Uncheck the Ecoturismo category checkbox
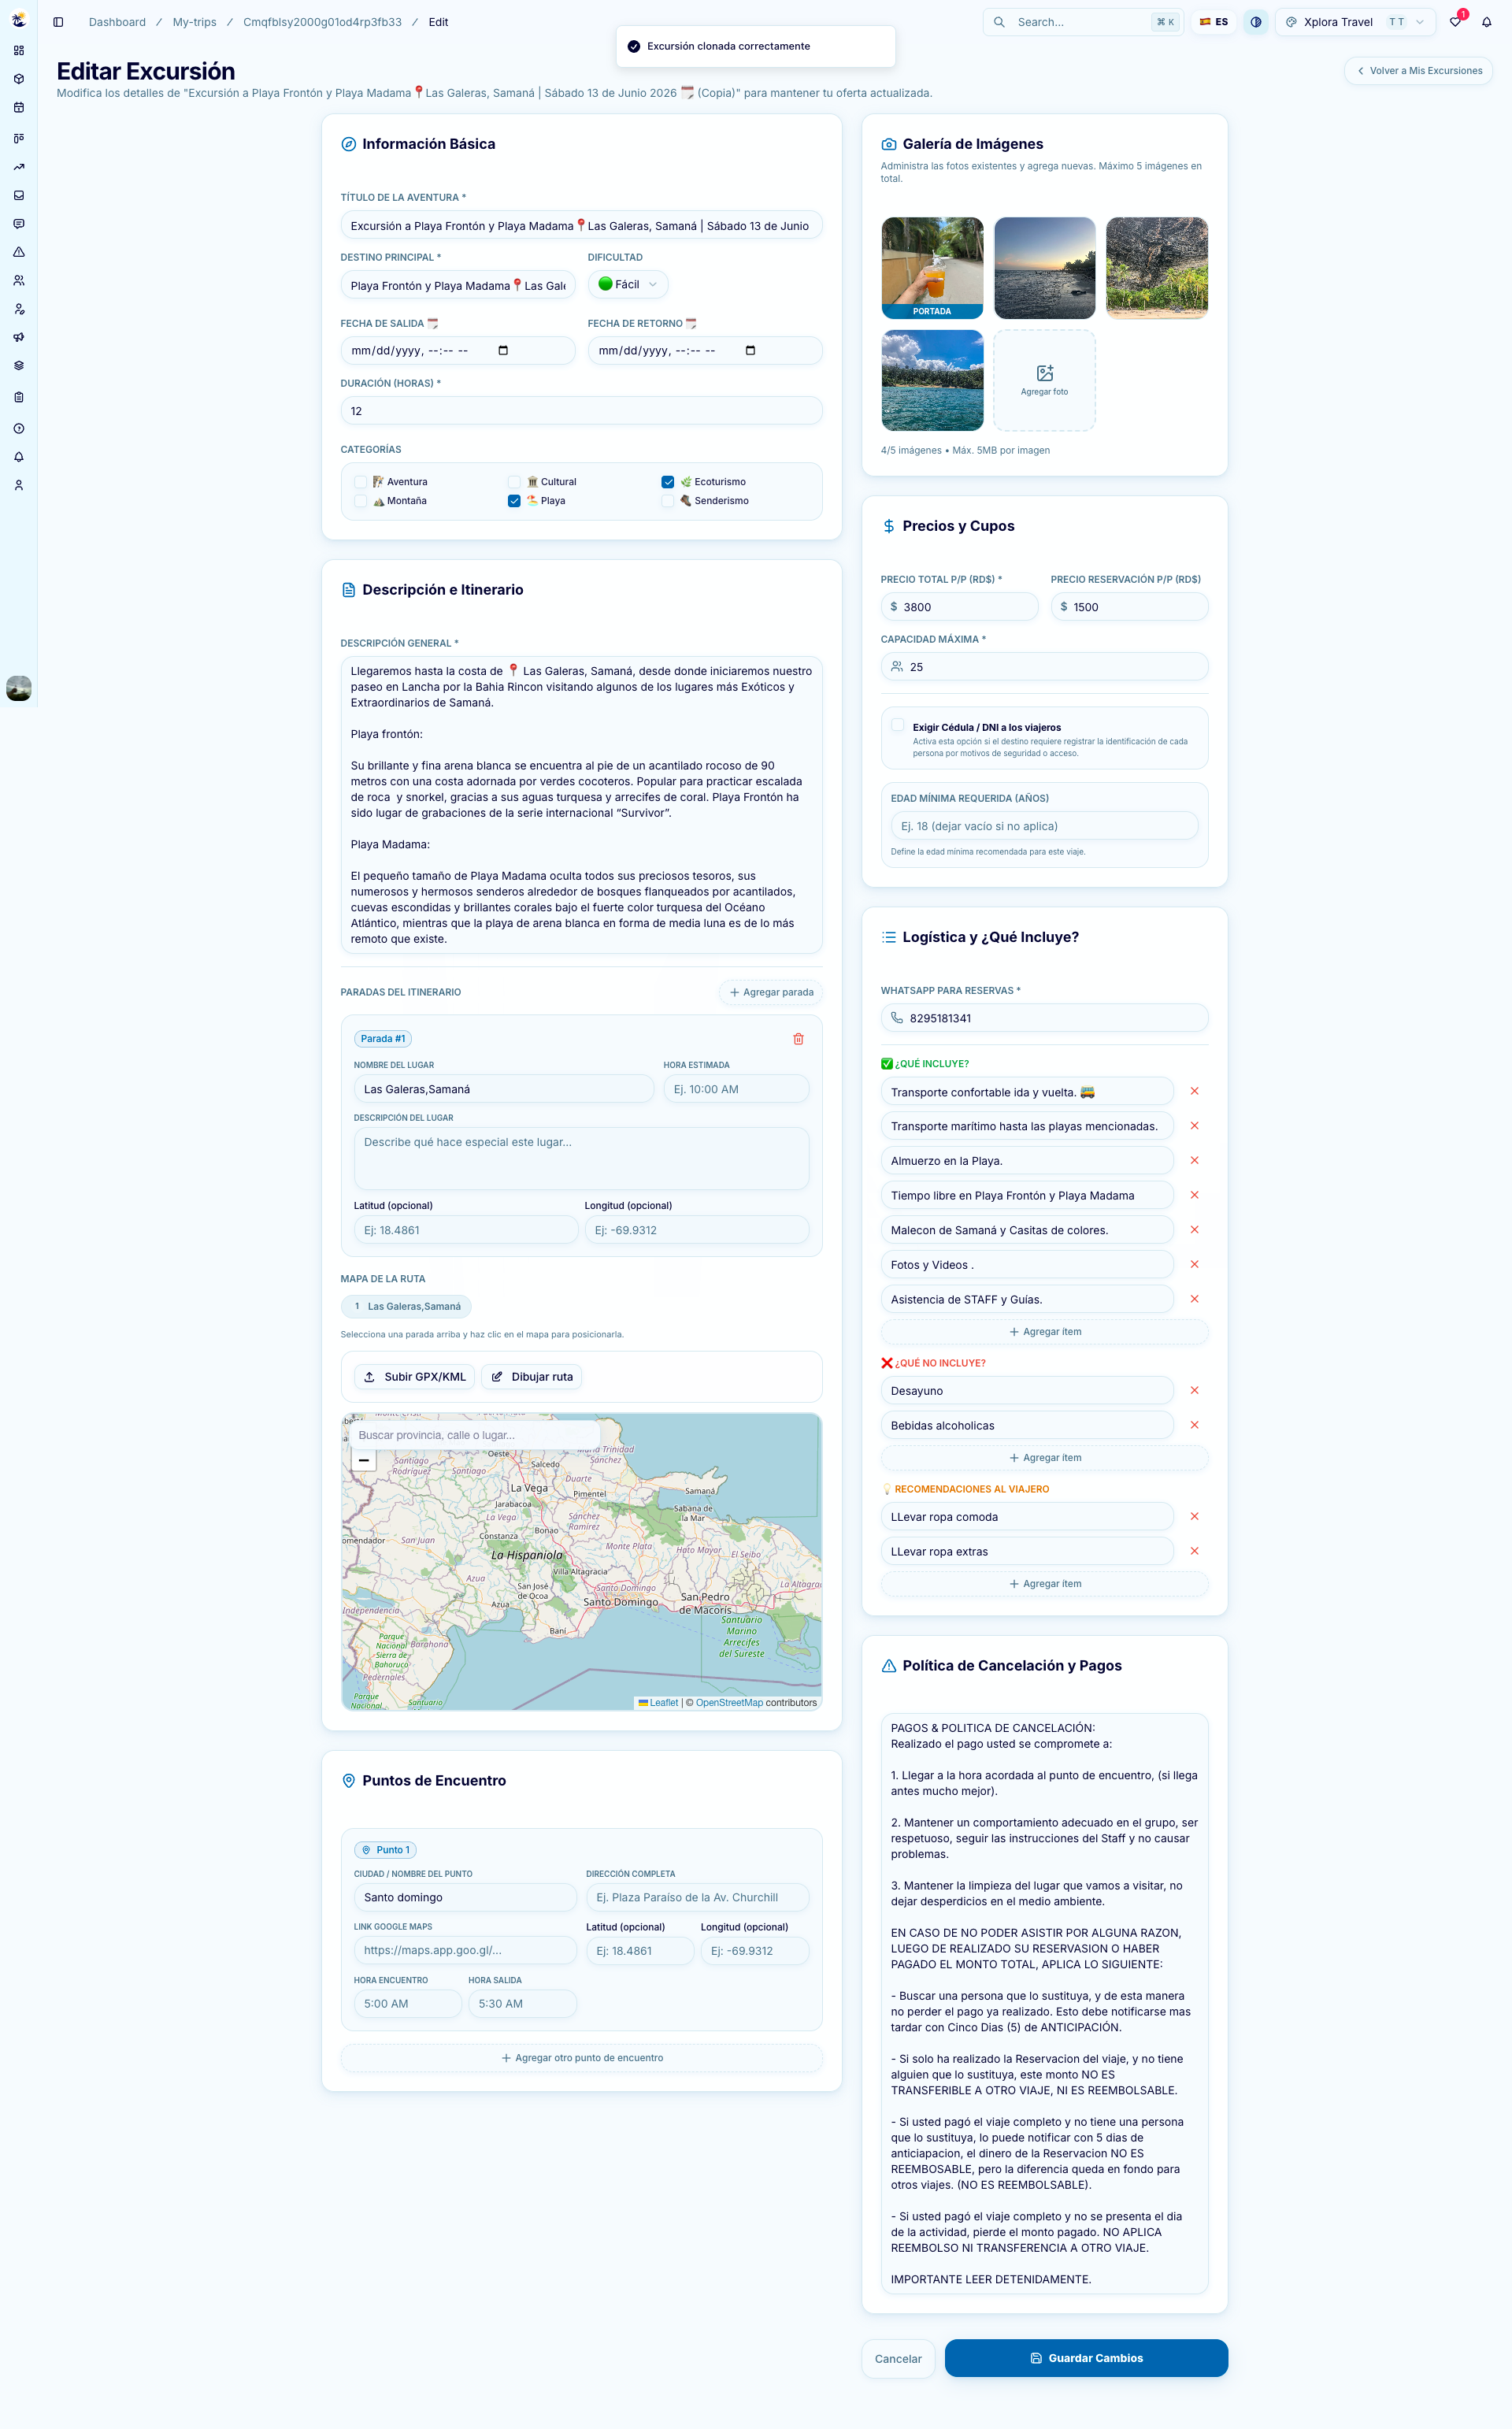This screenshot has width=1512, height=2429. coord(668,482)
